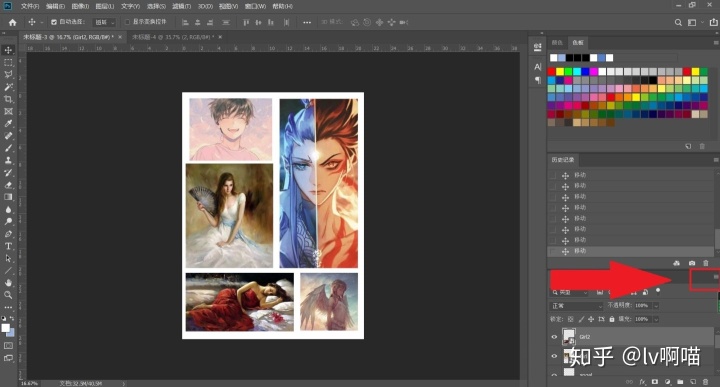Screen dimensions: 720x387
Task: Select the Healing Brush tool
Action: pos(8,136)
